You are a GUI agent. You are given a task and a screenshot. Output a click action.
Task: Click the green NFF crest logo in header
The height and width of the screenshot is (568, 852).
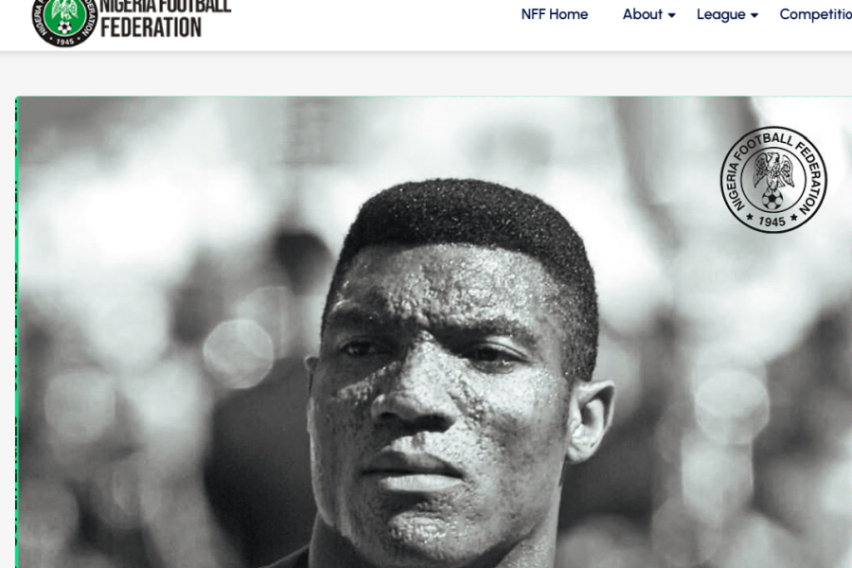[65, 21]
